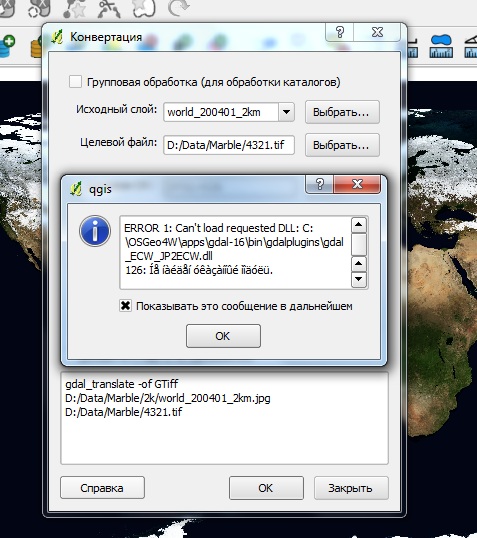
Task: Close the Конвертация dialog window
Action: click(x=377, y=32)
